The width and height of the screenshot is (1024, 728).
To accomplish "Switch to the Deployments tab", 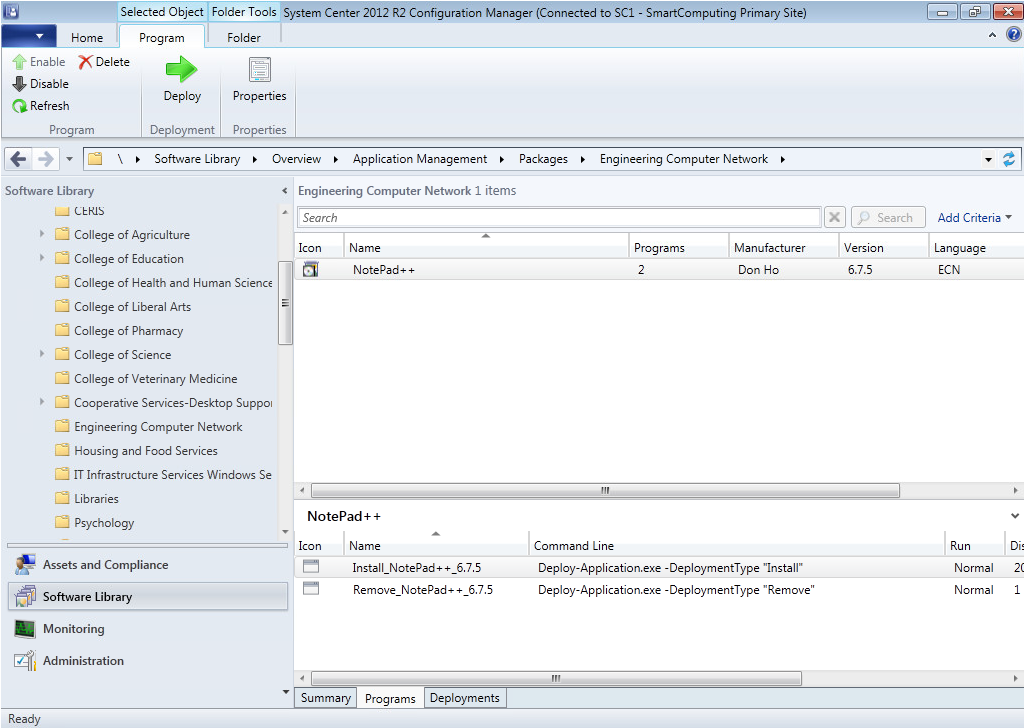I will point(464,698).
